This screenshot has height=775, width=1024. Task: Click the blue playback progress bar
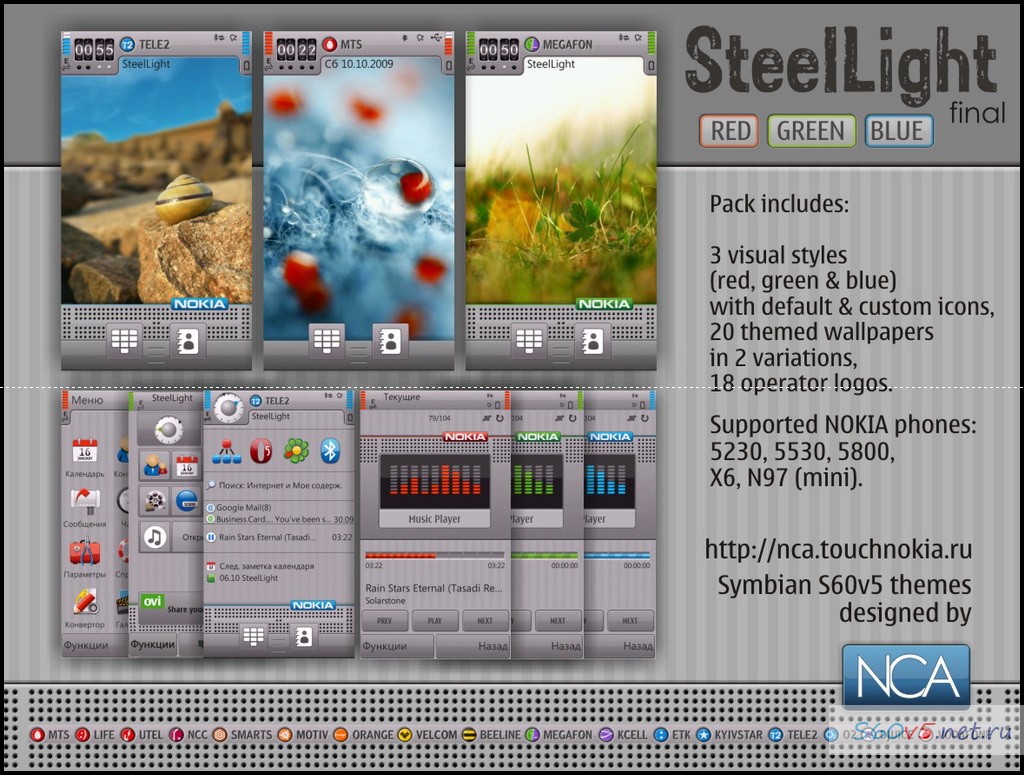click(x=618, y=556)
